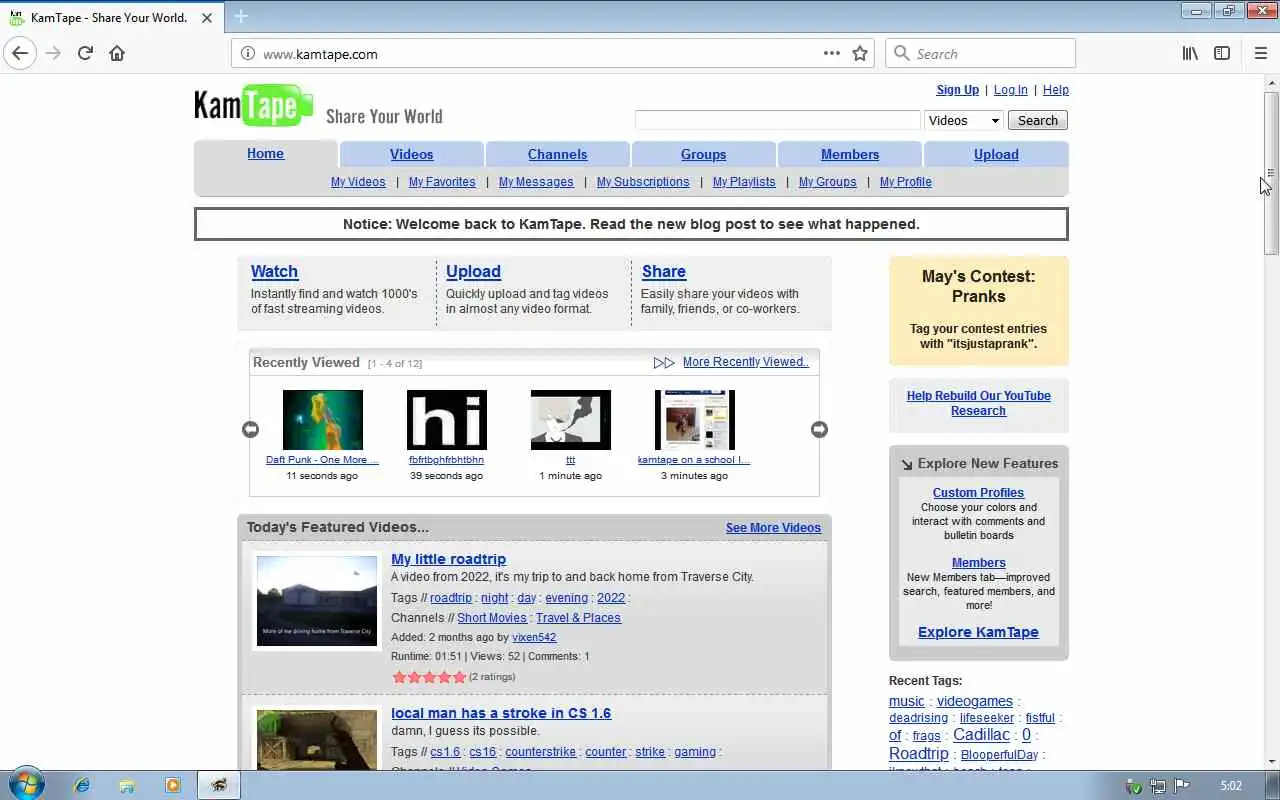
Task: Open site information icon in address bar
Action: pos(247,54)
